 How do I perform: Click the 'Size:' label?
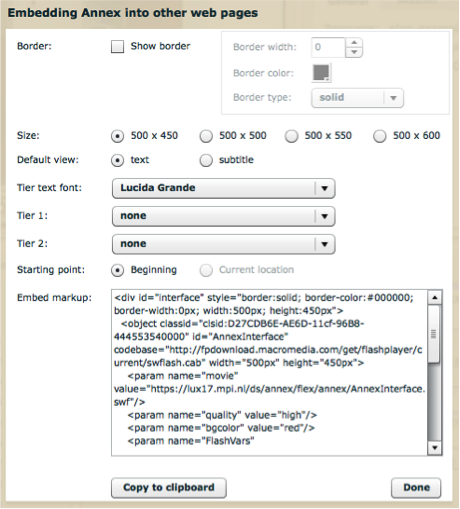point(28,136)
